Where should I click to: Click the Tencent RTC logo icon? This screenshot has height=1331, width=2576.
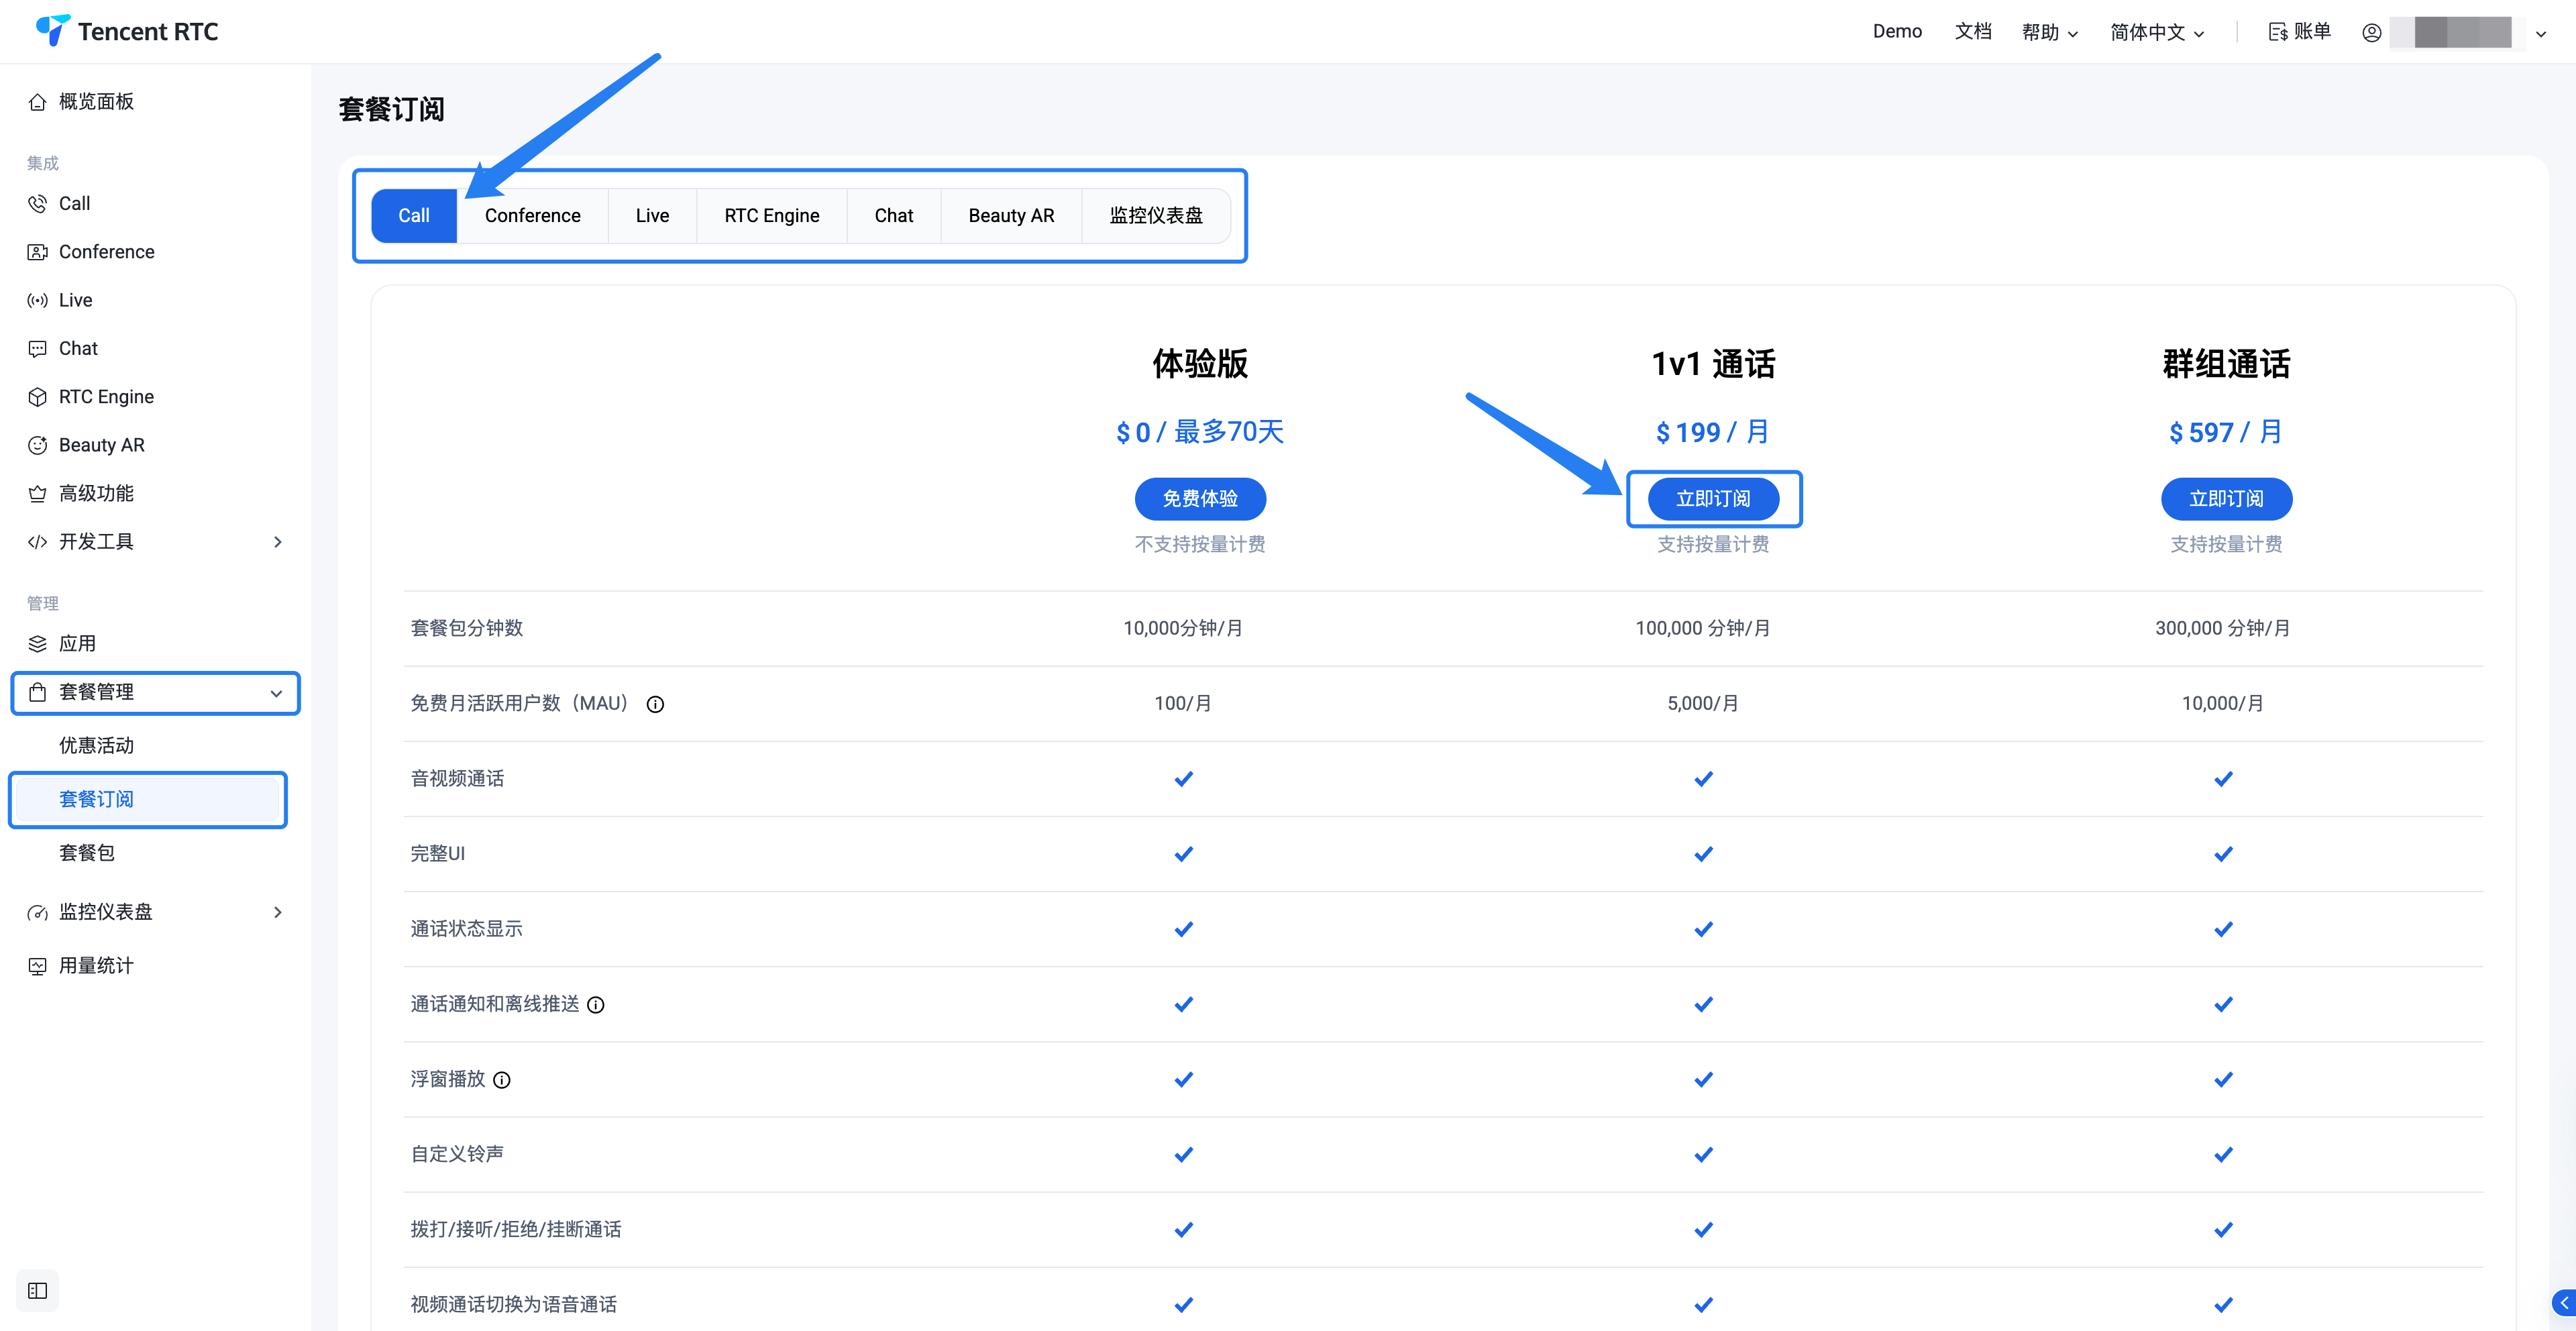[x=52, y=30]
